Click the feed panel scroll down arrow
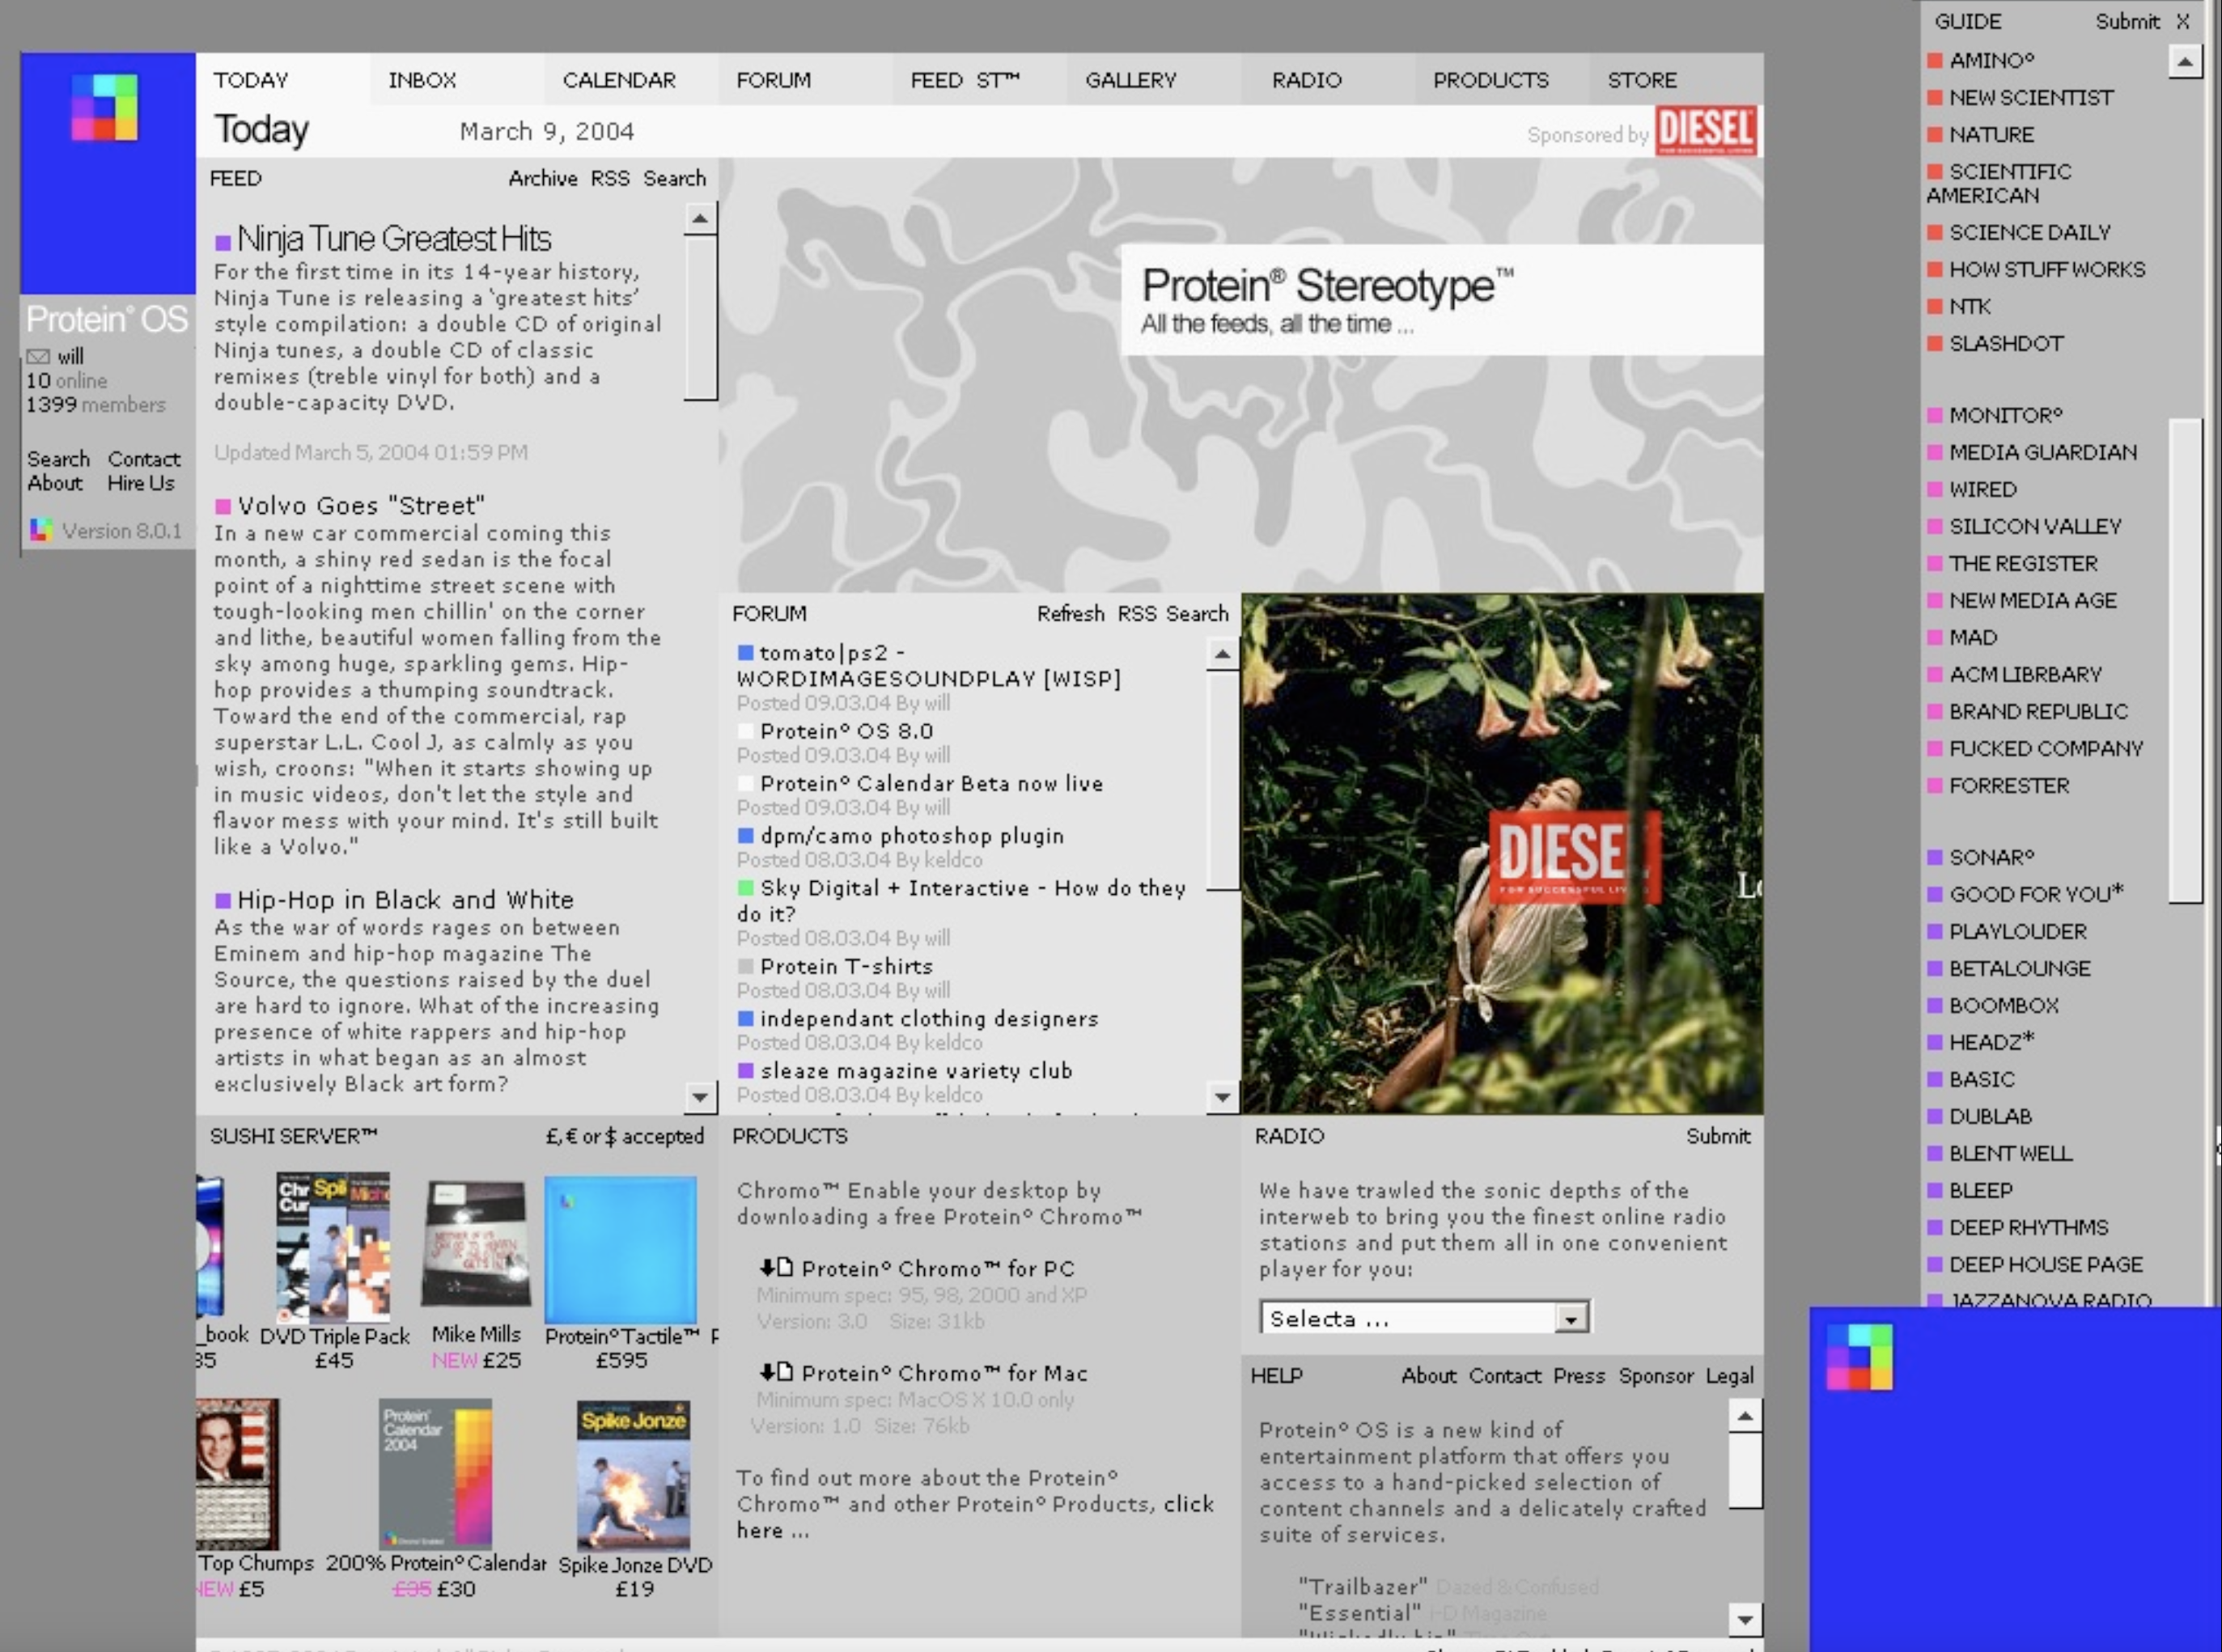The width and height of the screenshot is (2222, 1652). click(700, 1097)
